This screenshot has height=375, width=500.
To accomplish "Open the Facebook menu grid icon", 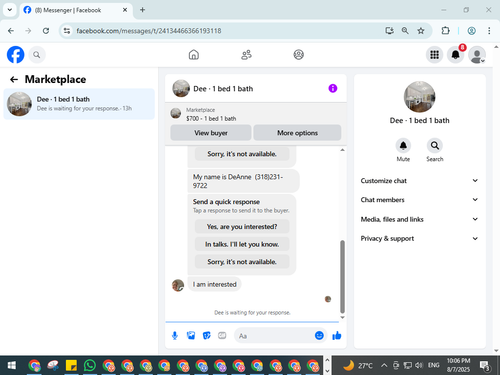I will (434, 55).
